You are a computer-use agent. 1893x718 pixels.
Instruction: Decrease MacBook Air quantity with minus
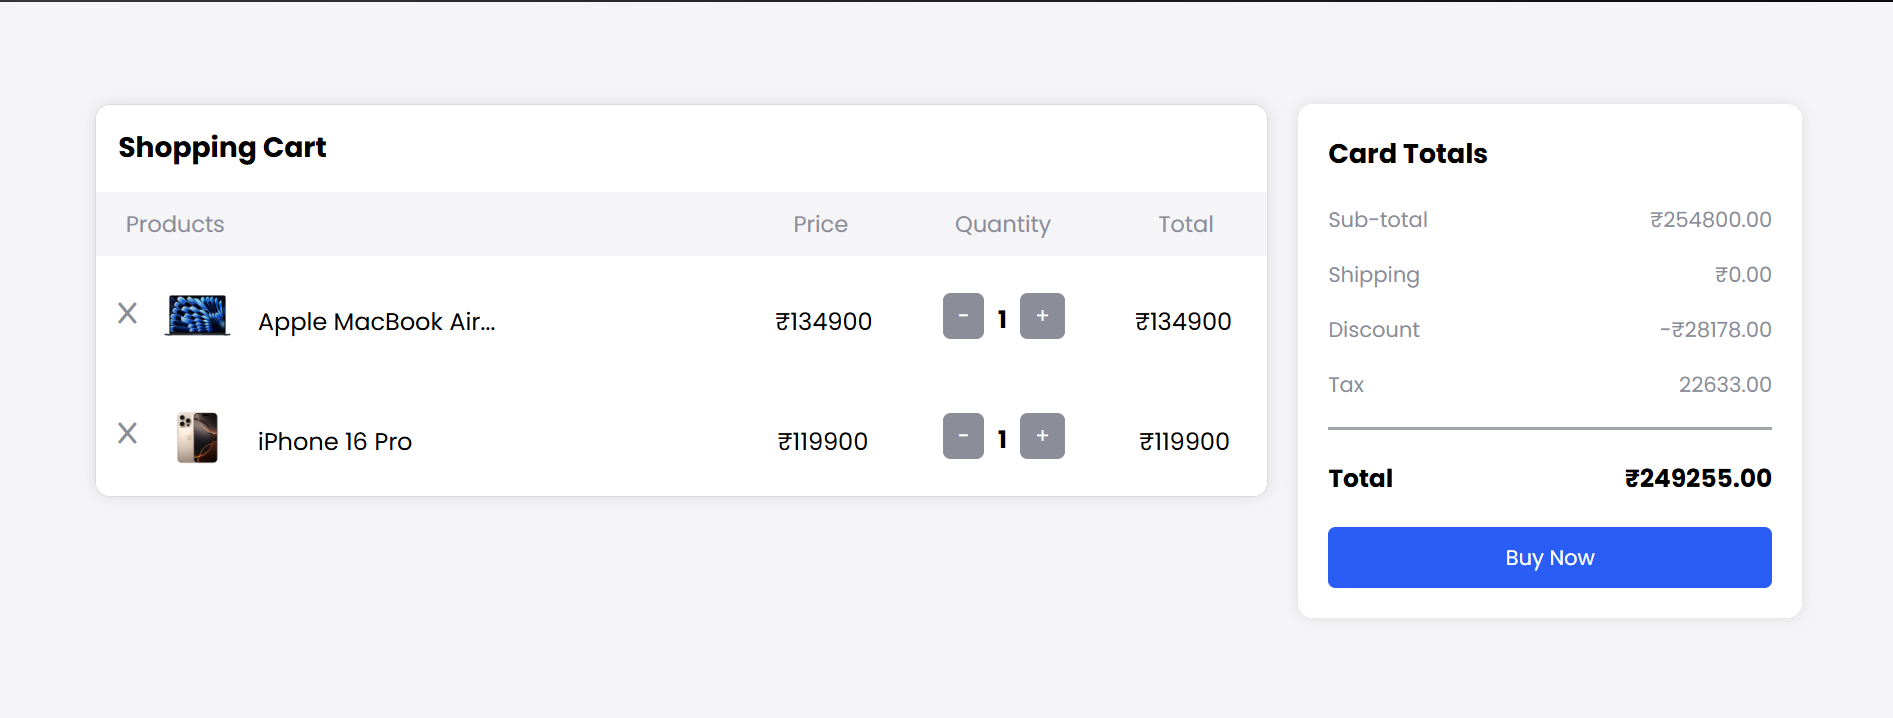pos(963,316)
